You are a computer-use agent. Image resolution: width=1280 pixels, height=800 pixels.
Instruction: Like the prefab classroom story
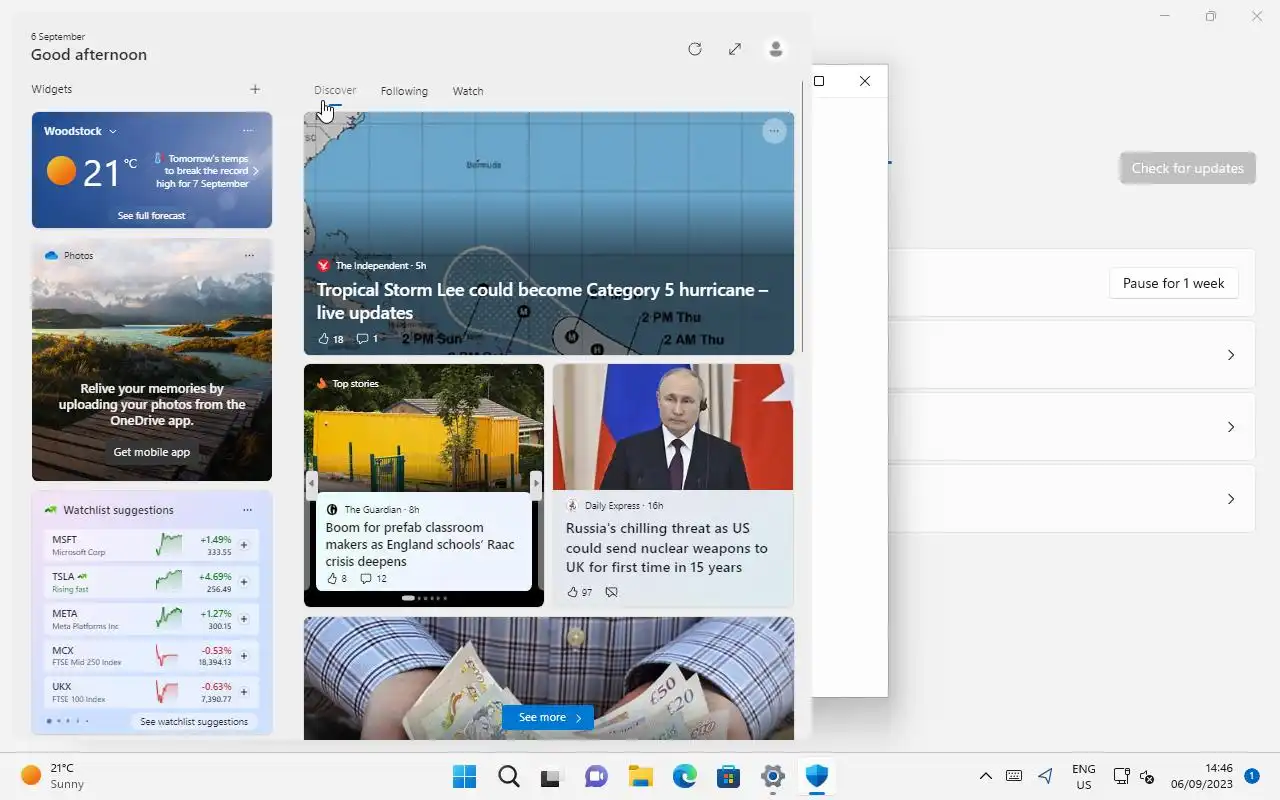337,578
